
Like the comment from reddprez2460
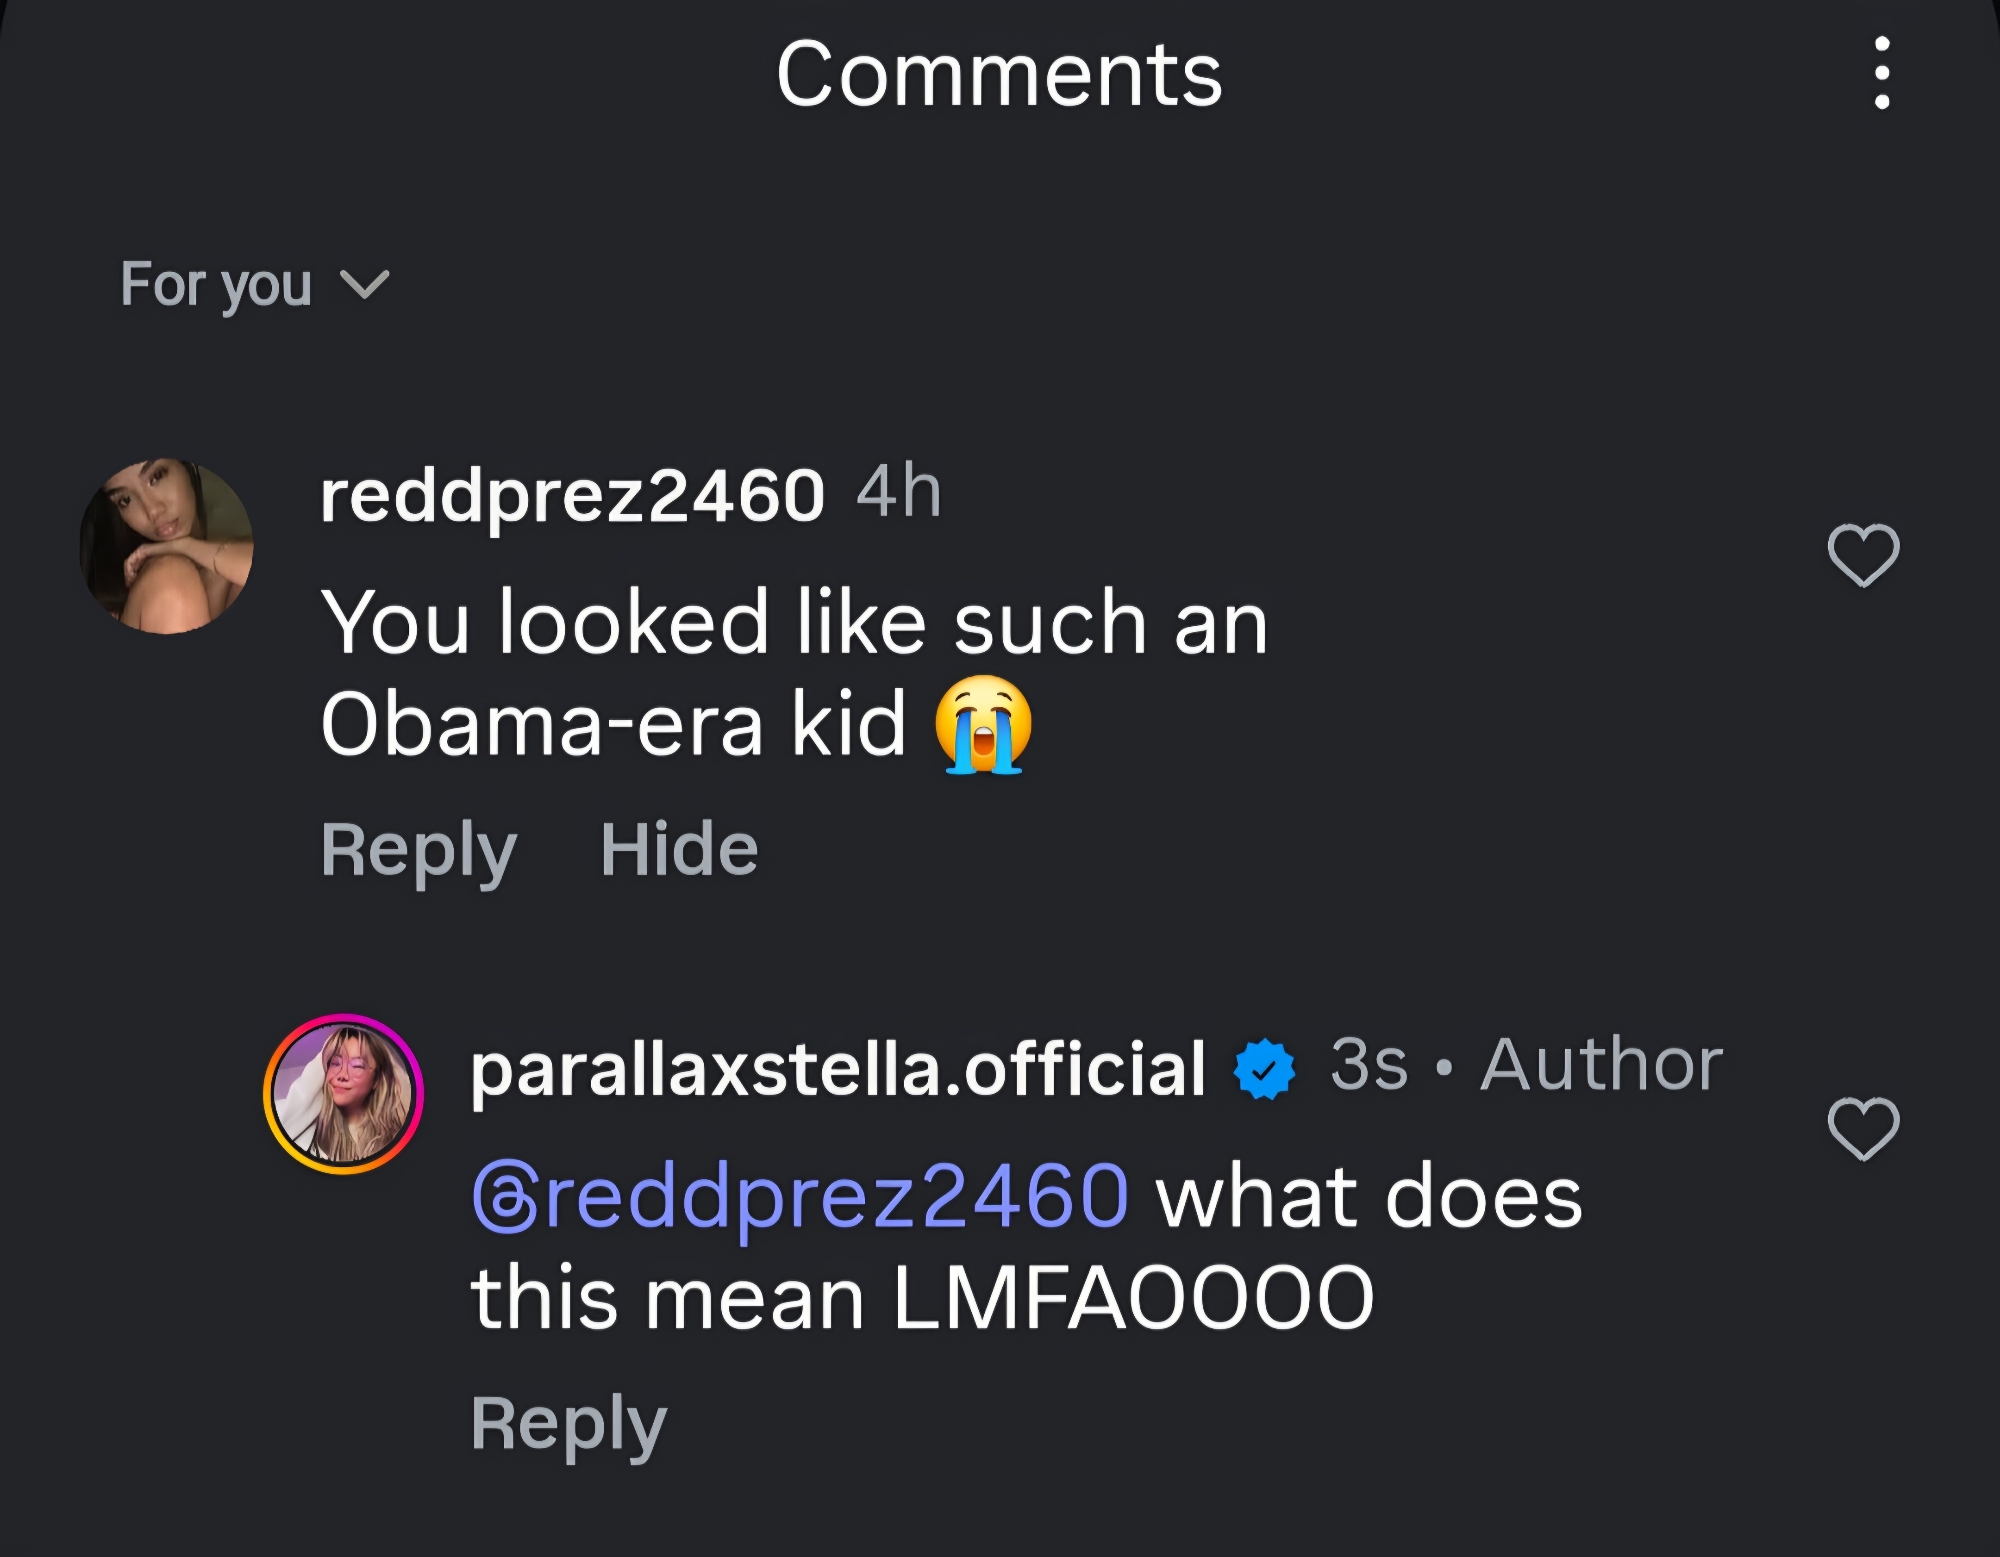(x=1863, y=555)
